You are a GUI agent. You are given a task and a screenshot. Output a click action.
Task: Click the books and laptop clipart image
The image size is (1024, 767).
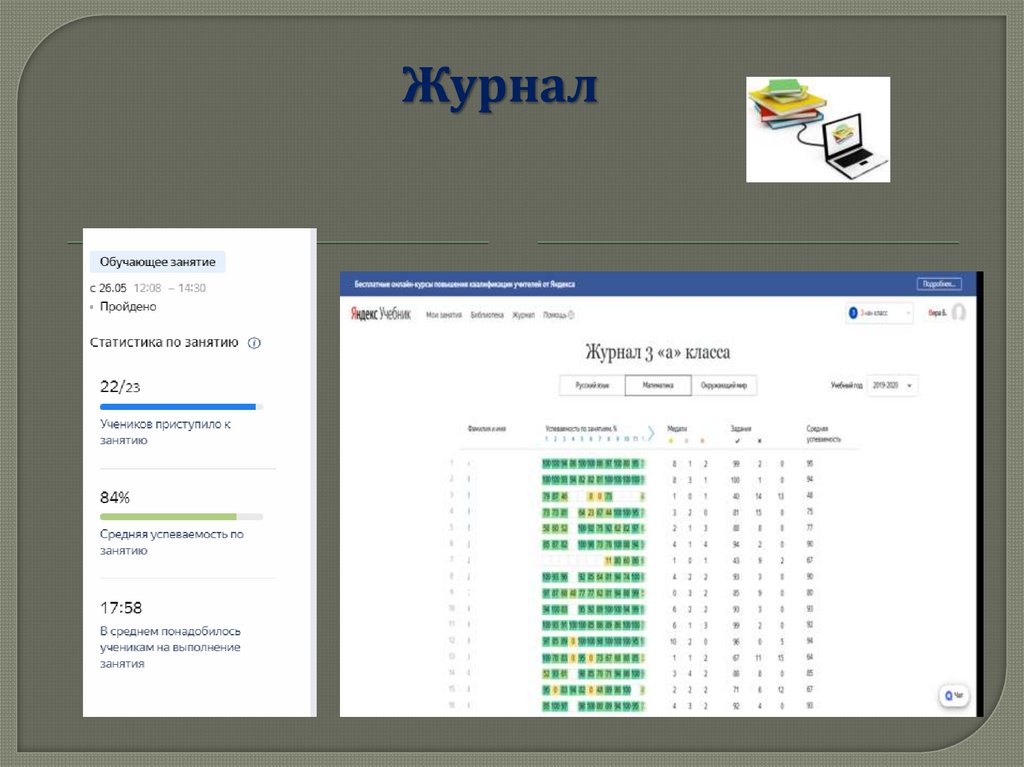(817, 129)
